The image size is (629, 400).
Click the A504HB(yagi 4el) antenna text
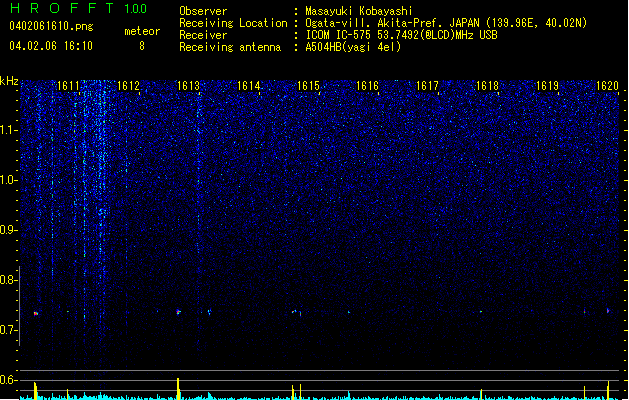pos(353,47)
